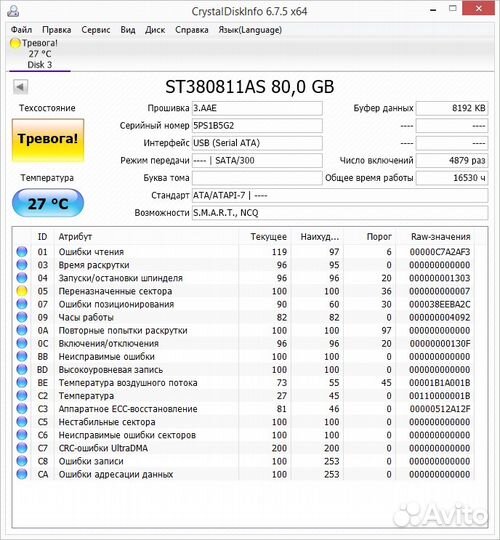500x540 pixels.
Task: Click the Общее время работы value 16530 ч
Action: [x=452, y=178]
